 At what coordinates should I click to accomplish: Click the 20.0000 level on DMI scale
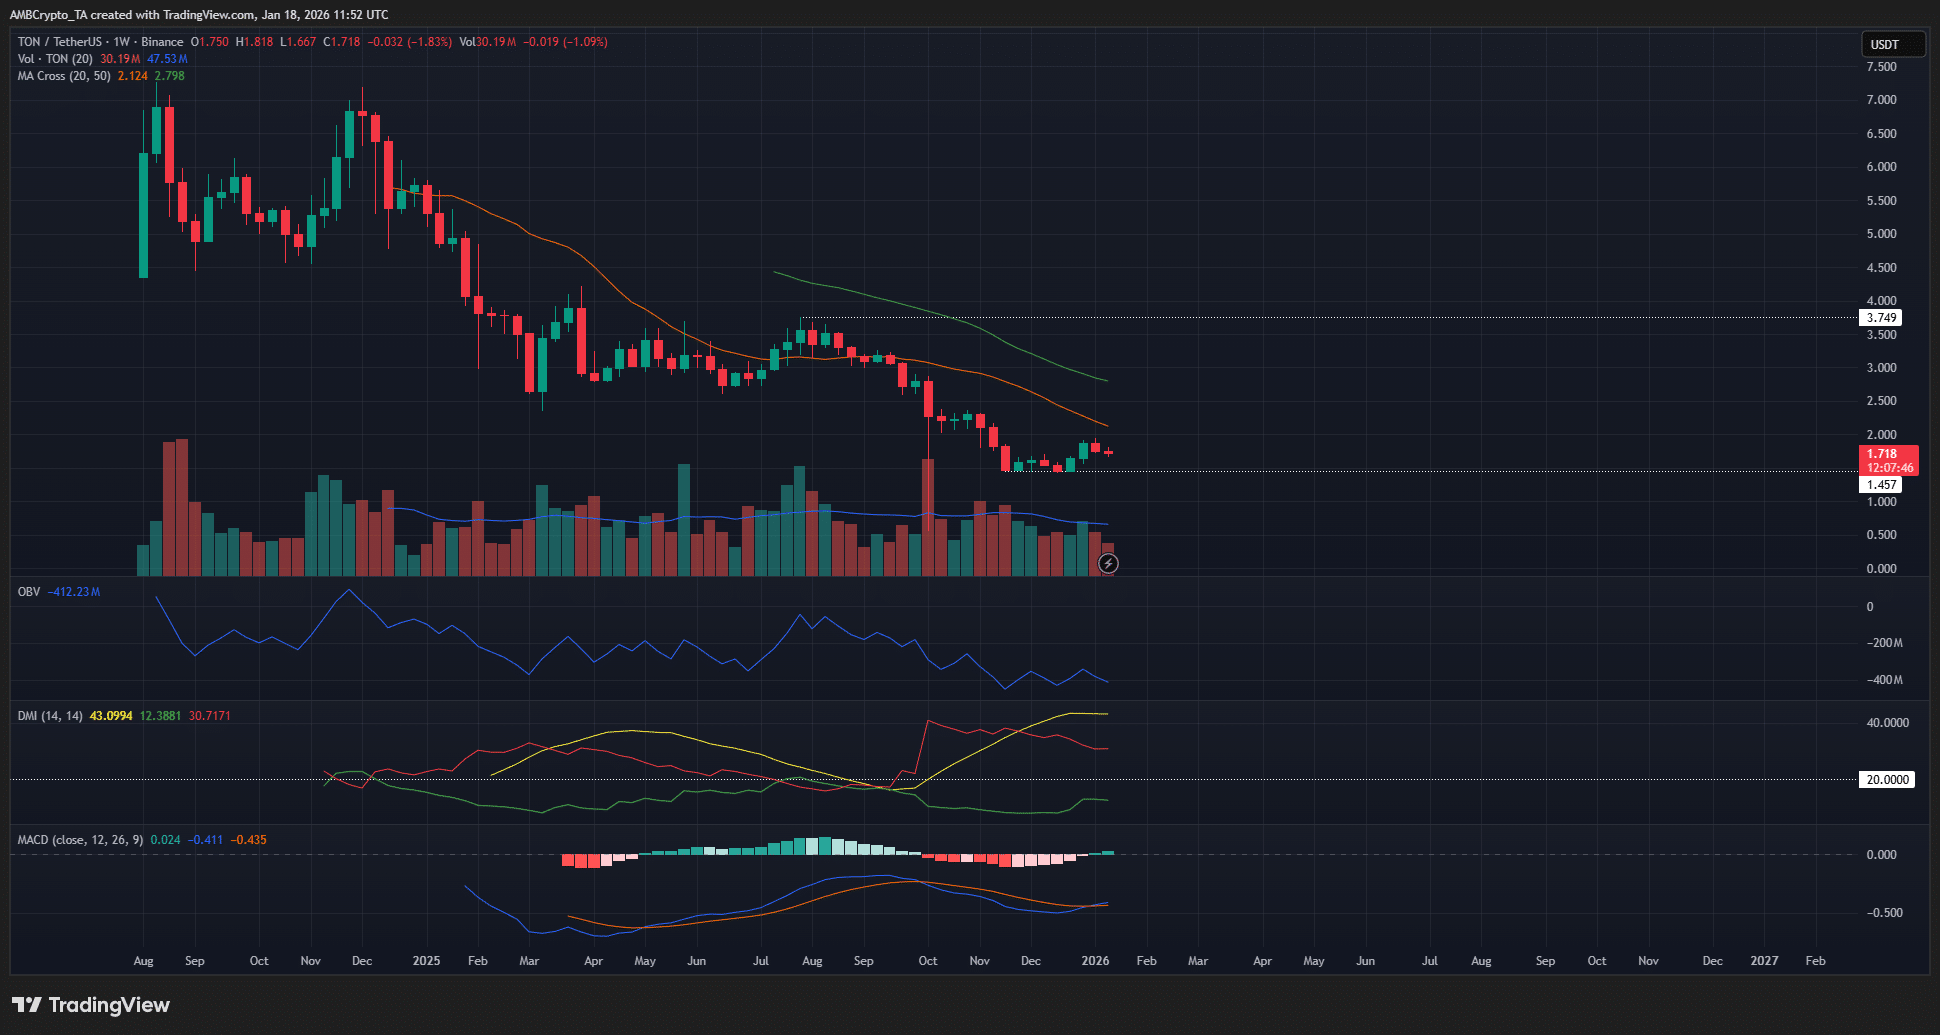pyautogui.click(x=1886, y=779)
